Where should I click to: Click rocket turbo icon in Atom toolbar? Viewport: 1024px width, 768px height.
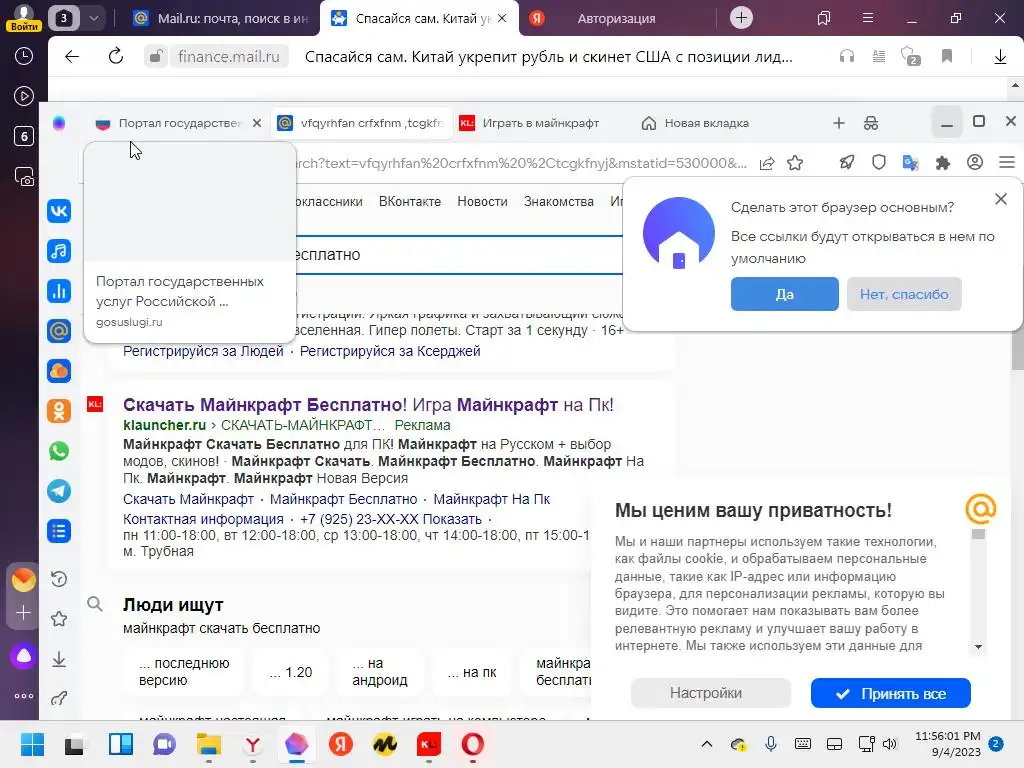[847, 163]
